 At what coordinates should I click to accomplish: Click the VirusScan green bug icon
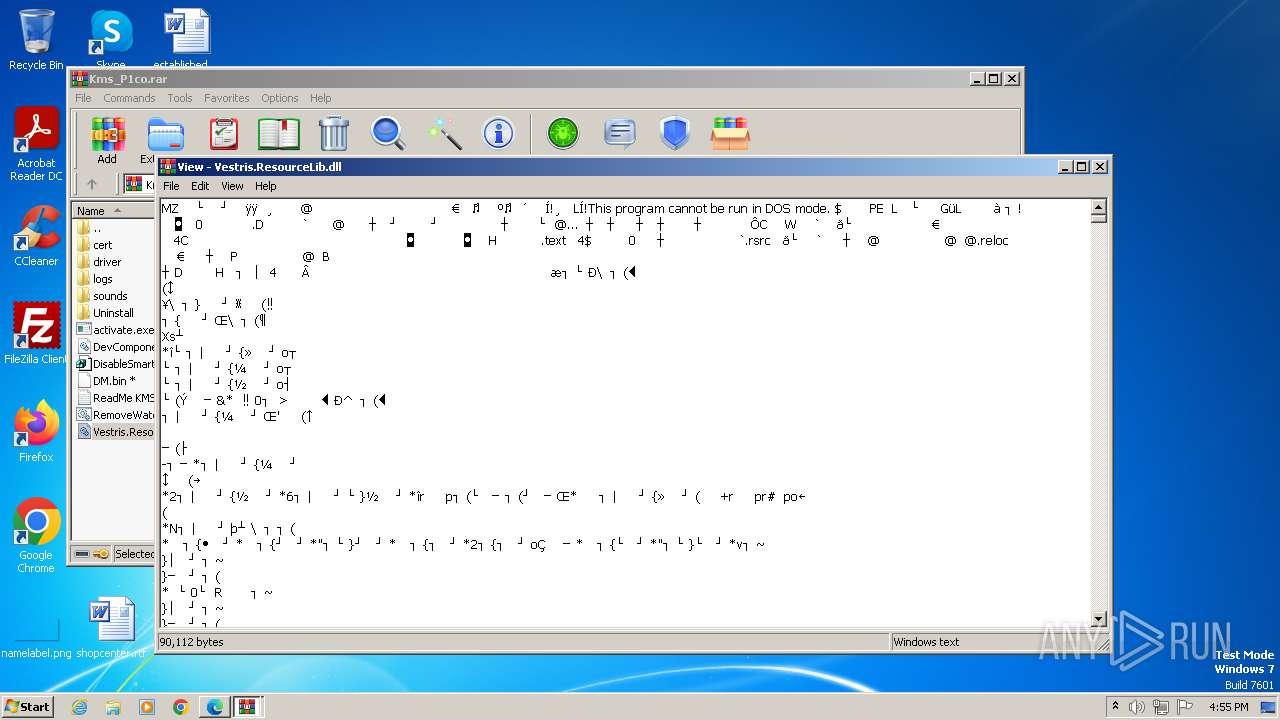tap(563, 133)
